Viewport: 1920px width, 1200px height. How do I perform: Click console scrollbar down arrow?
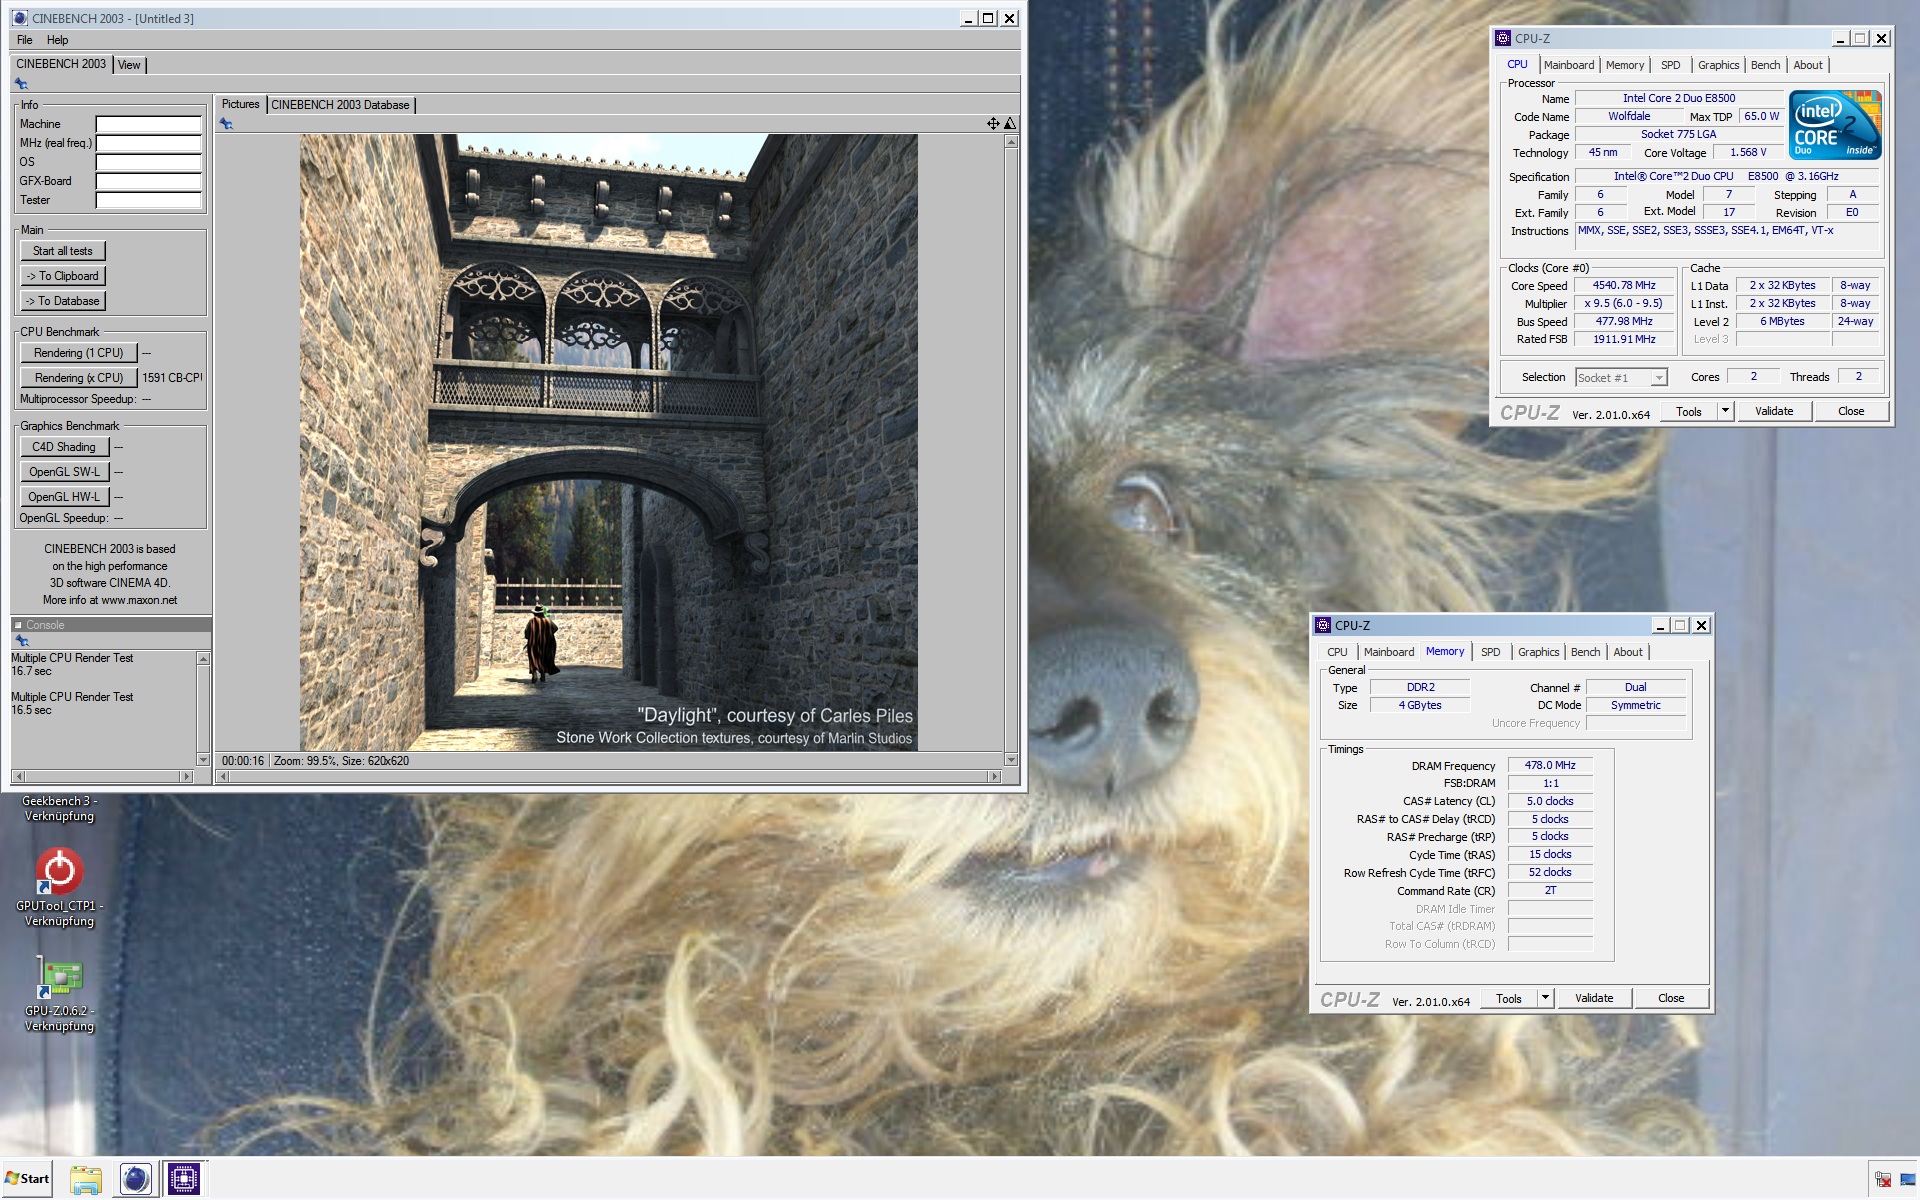(204, 760)
